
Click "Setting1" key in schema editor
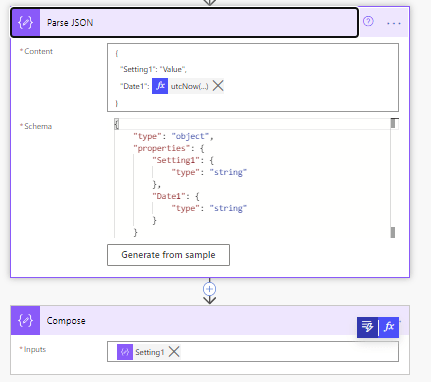(176, 160)
